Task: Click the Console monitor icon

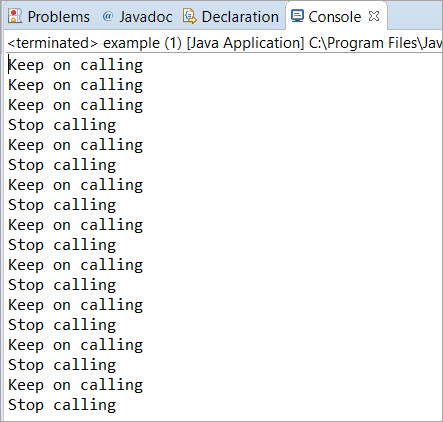Action: 297,16
